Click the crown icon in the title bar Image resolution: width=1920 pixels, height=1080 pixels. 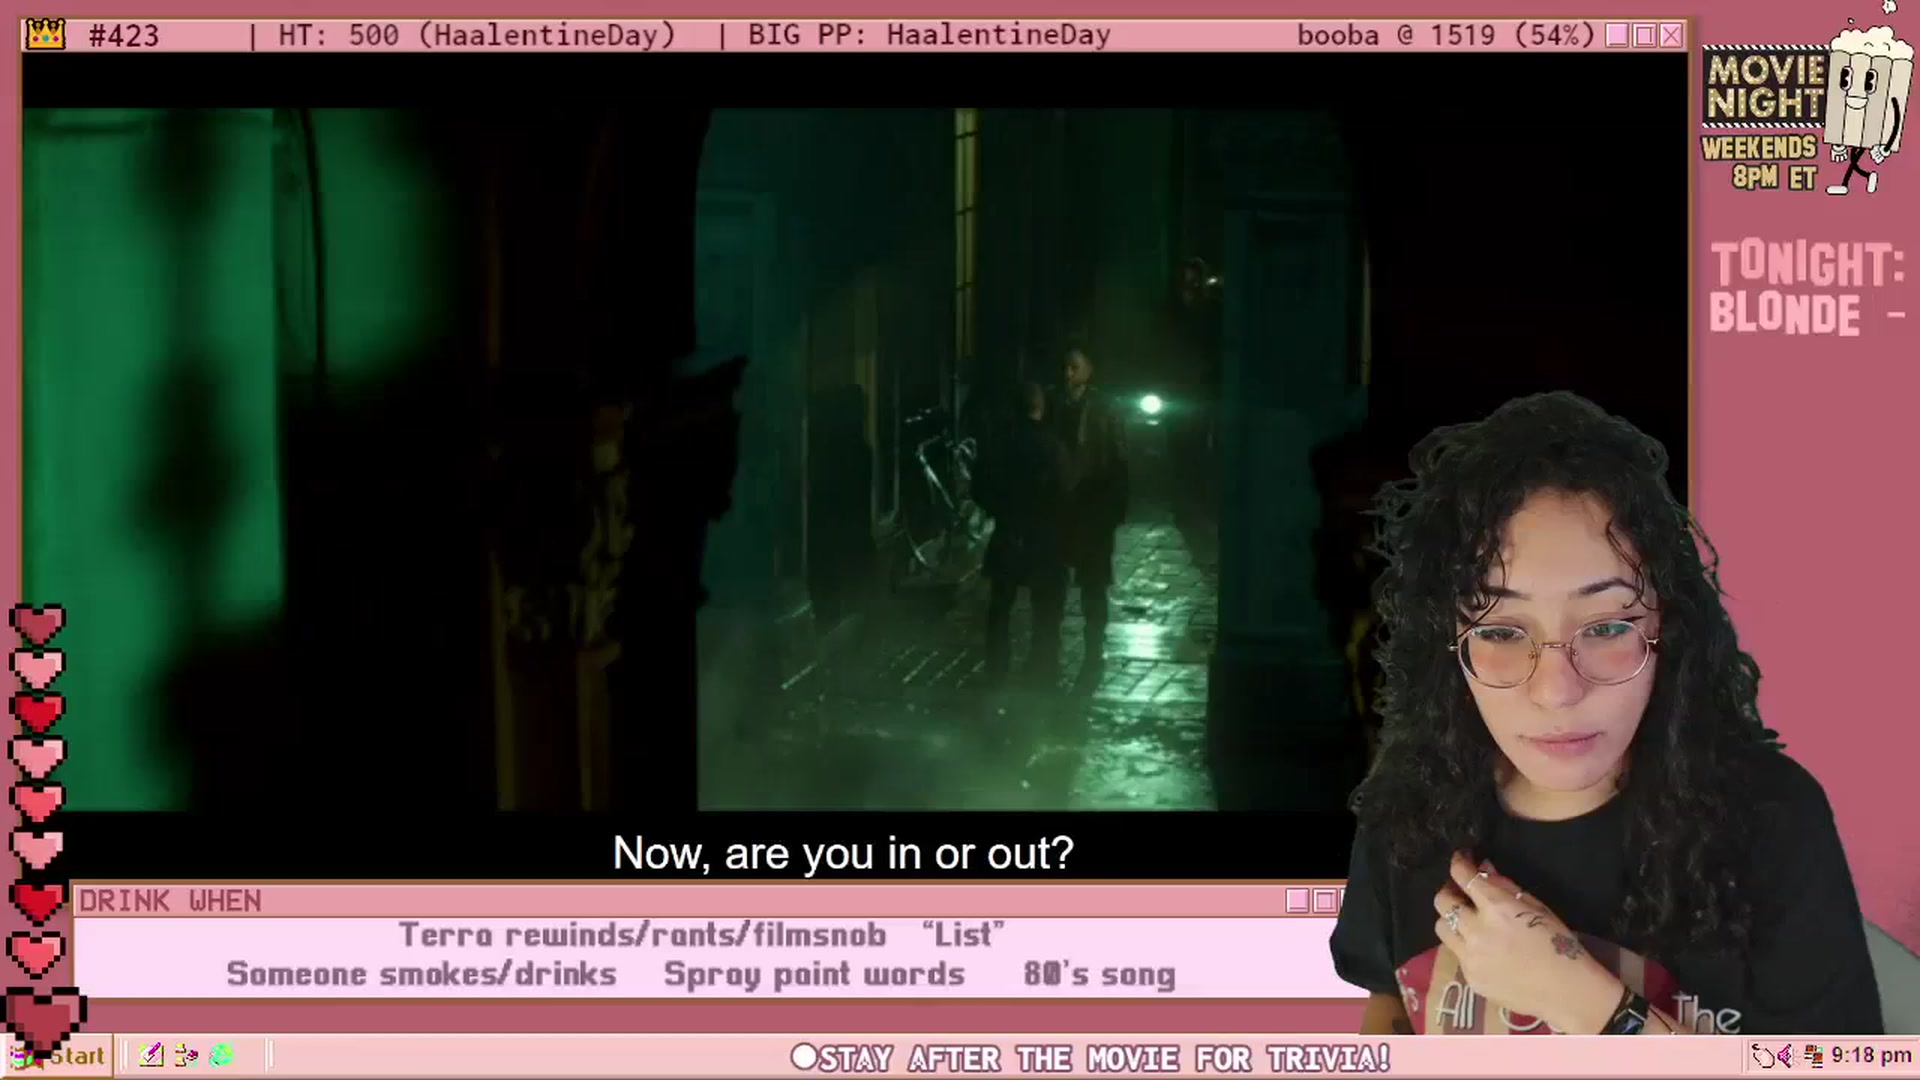click(x=45, y=35)
